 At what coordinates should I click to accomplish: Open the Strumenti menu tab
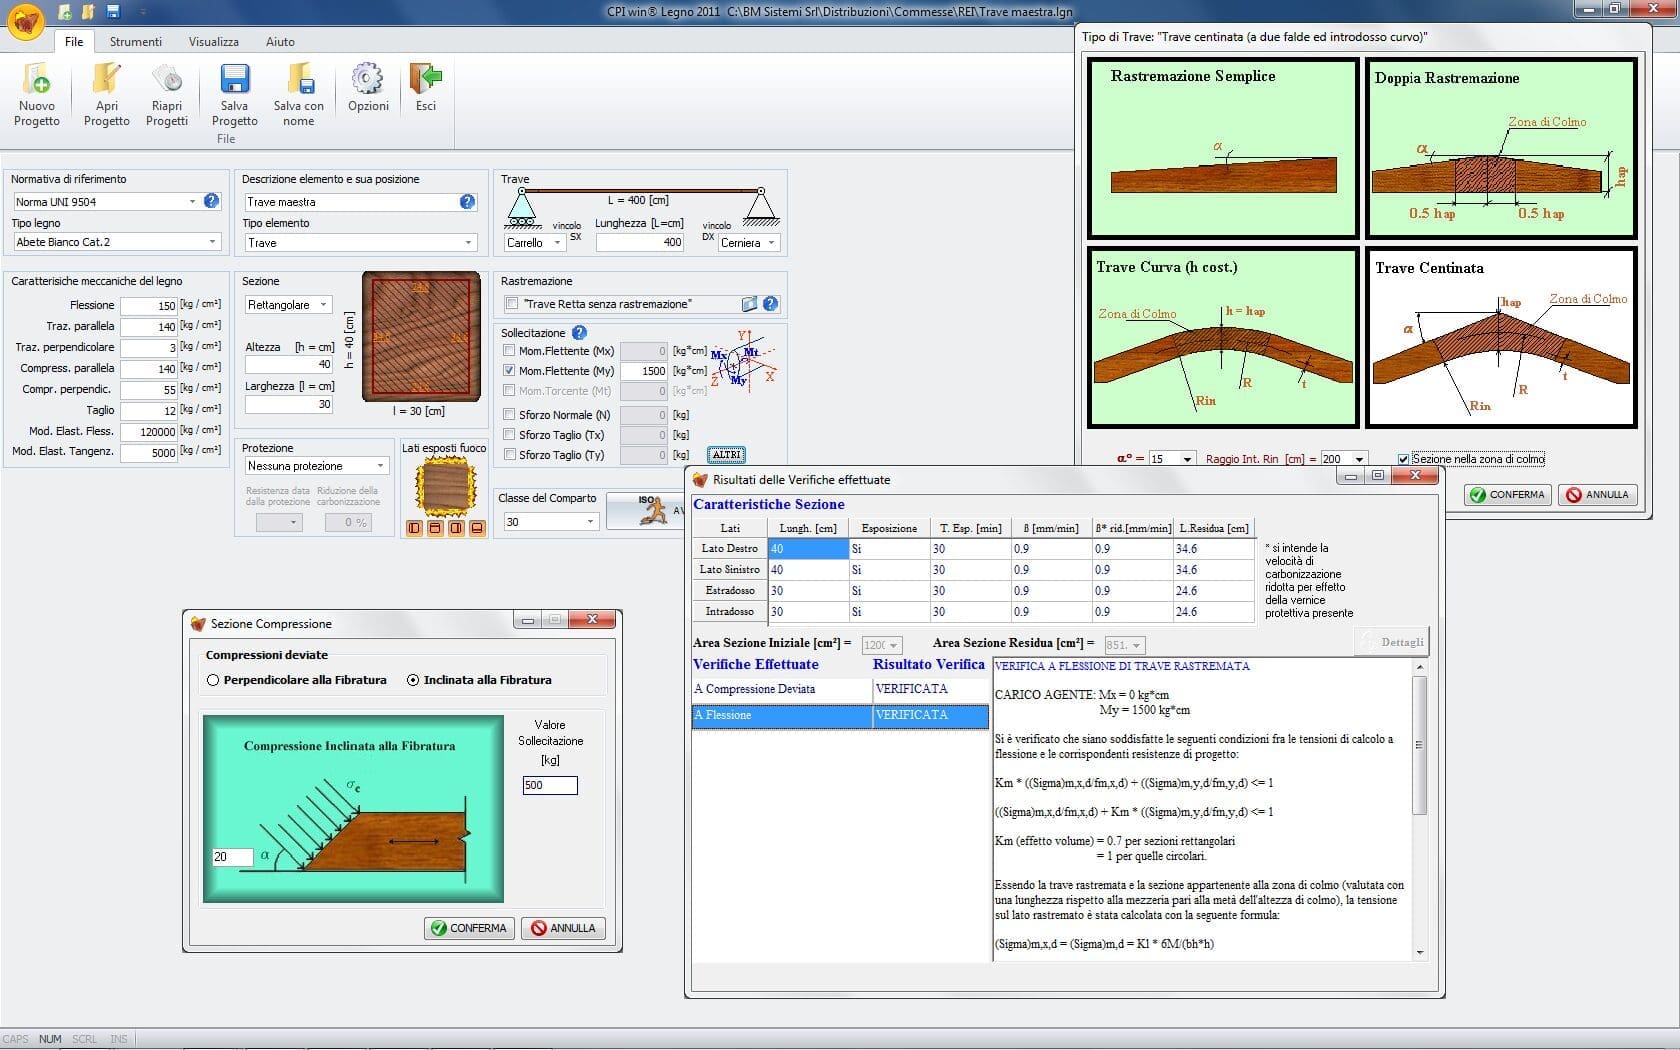[x=135, y=42]
